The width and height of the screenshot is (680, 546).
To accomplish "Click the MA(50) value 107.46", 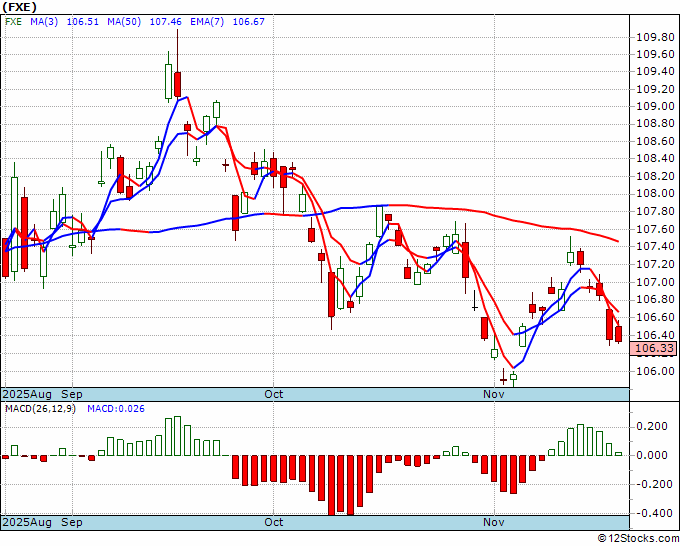I will [x=166, y=22].
